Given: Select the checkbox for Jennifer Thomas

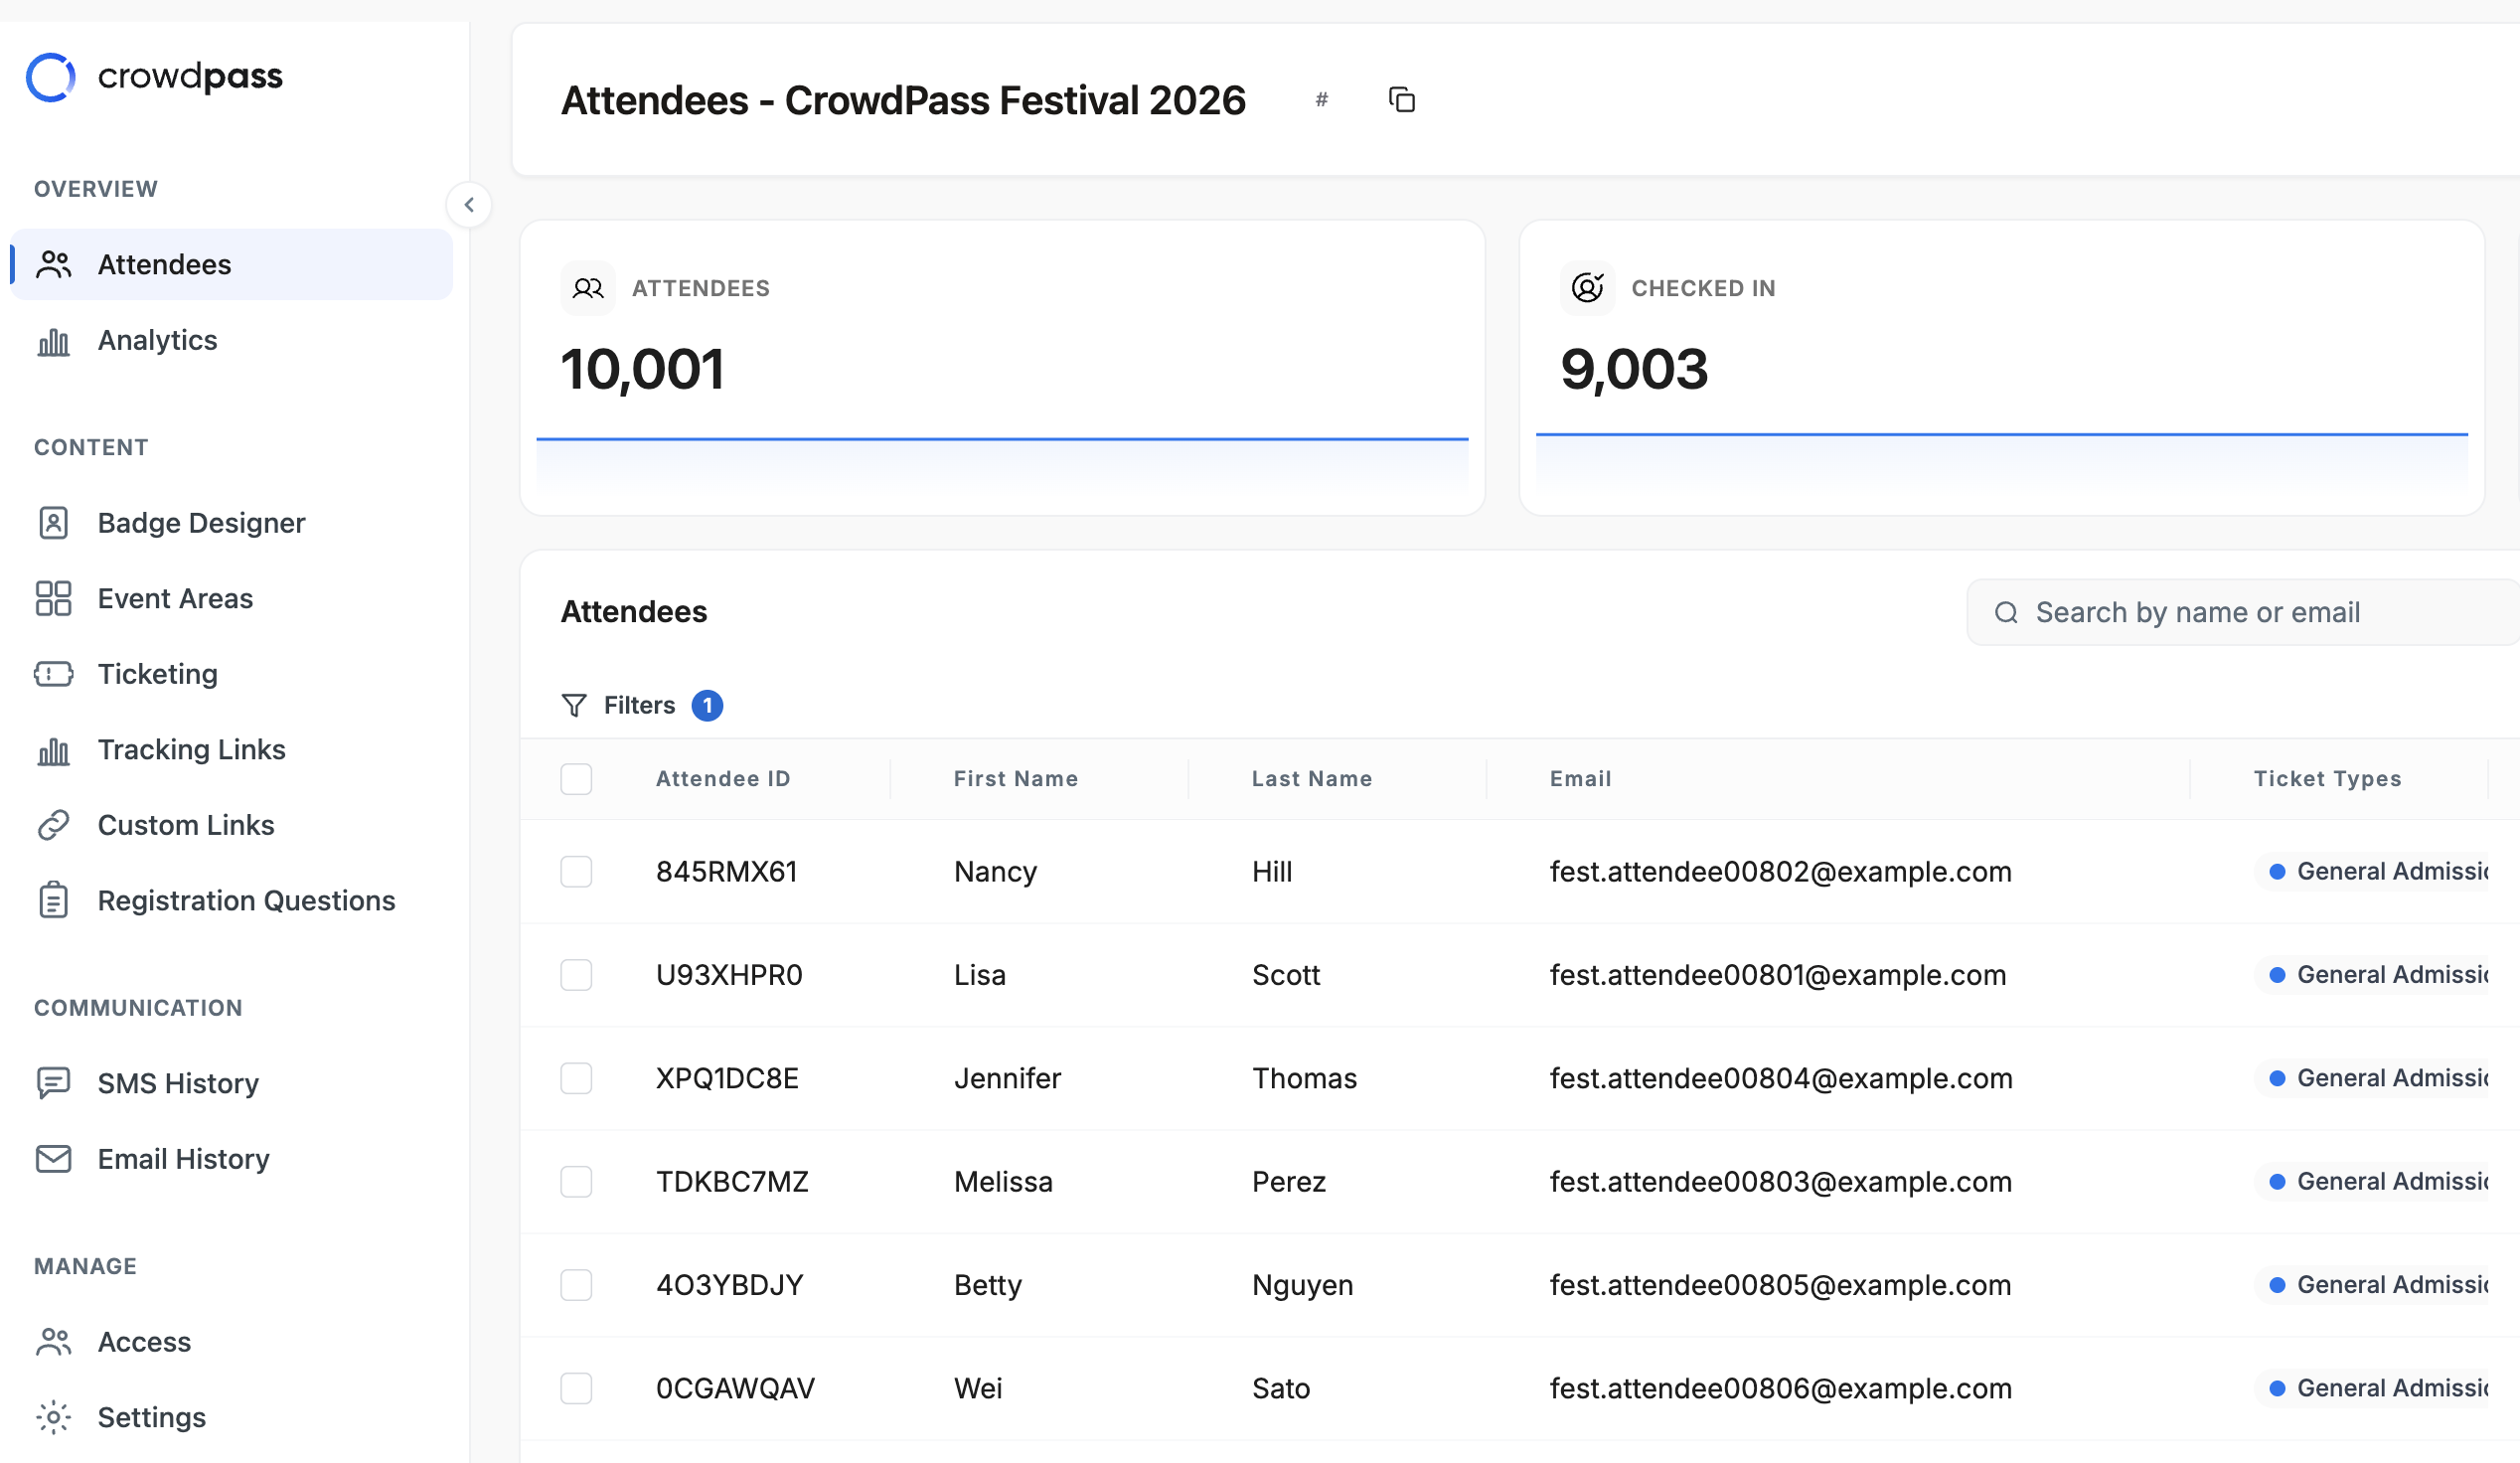Looking at the screenshot, I should (576, 1078).
